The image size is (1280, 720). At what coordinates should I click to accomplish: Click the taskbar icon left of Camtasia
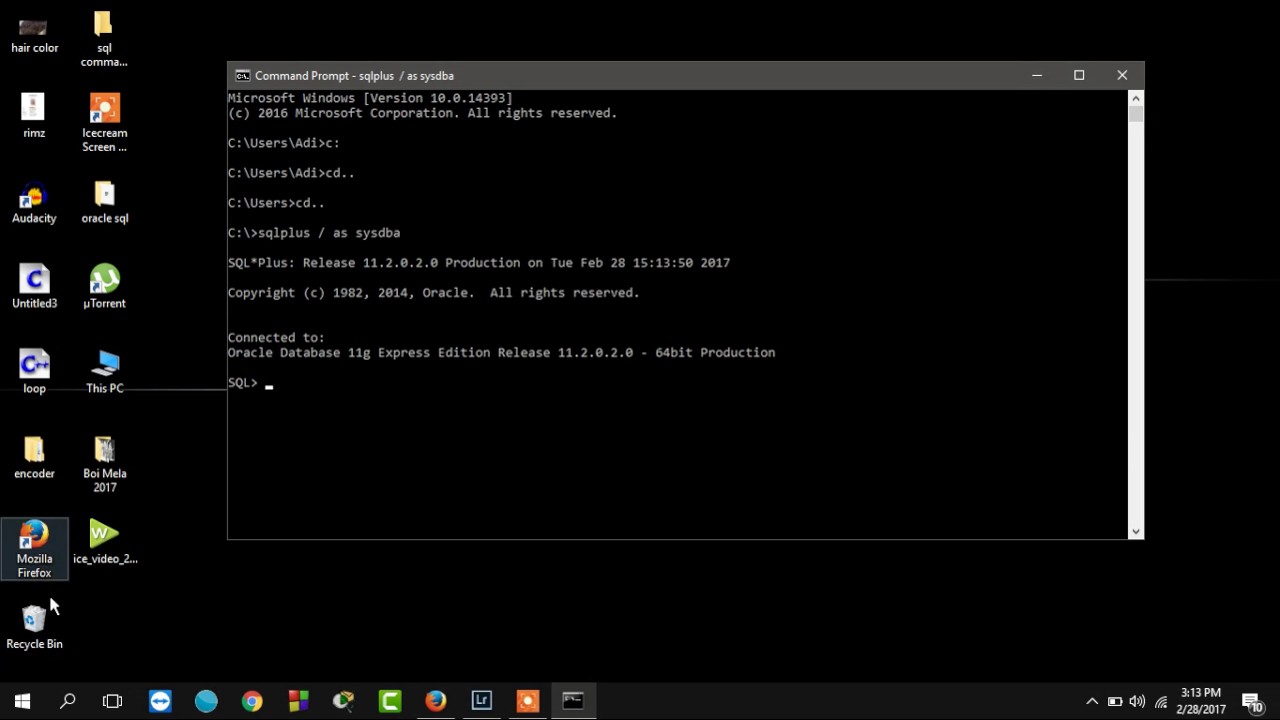coord(344,701)
